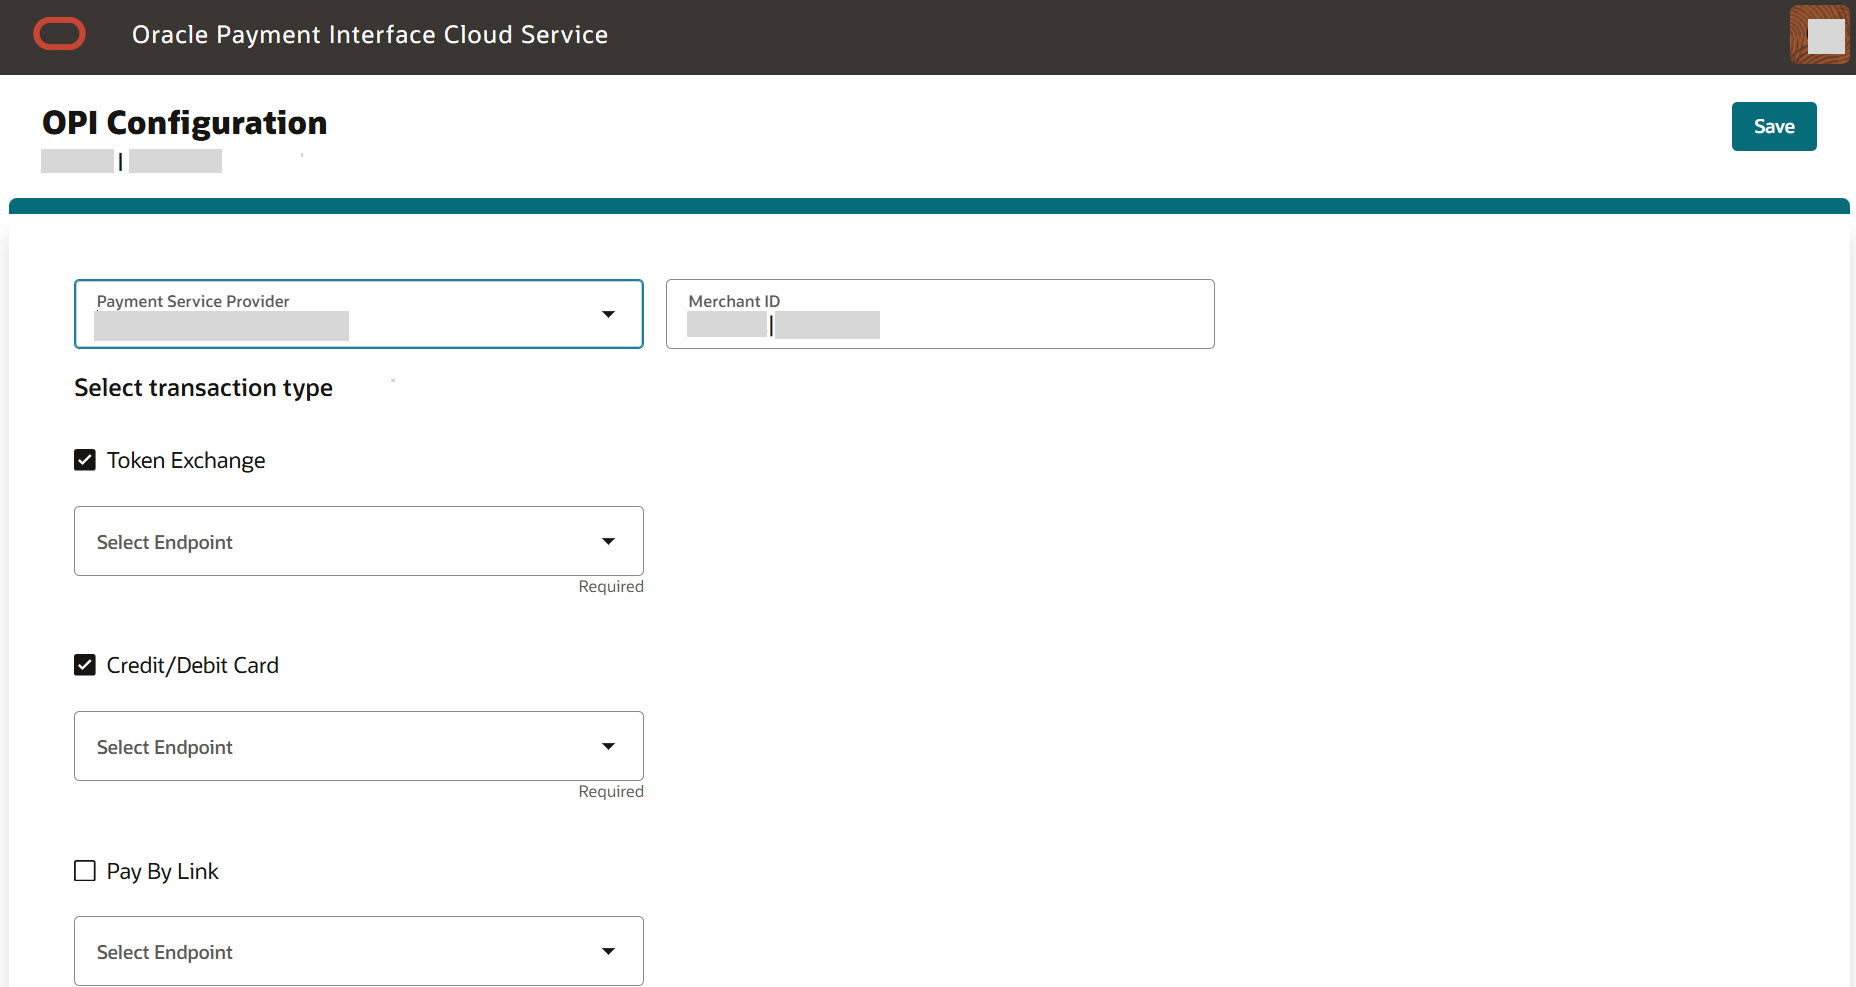Open the user profile avatar menu

coord(1819,35)
